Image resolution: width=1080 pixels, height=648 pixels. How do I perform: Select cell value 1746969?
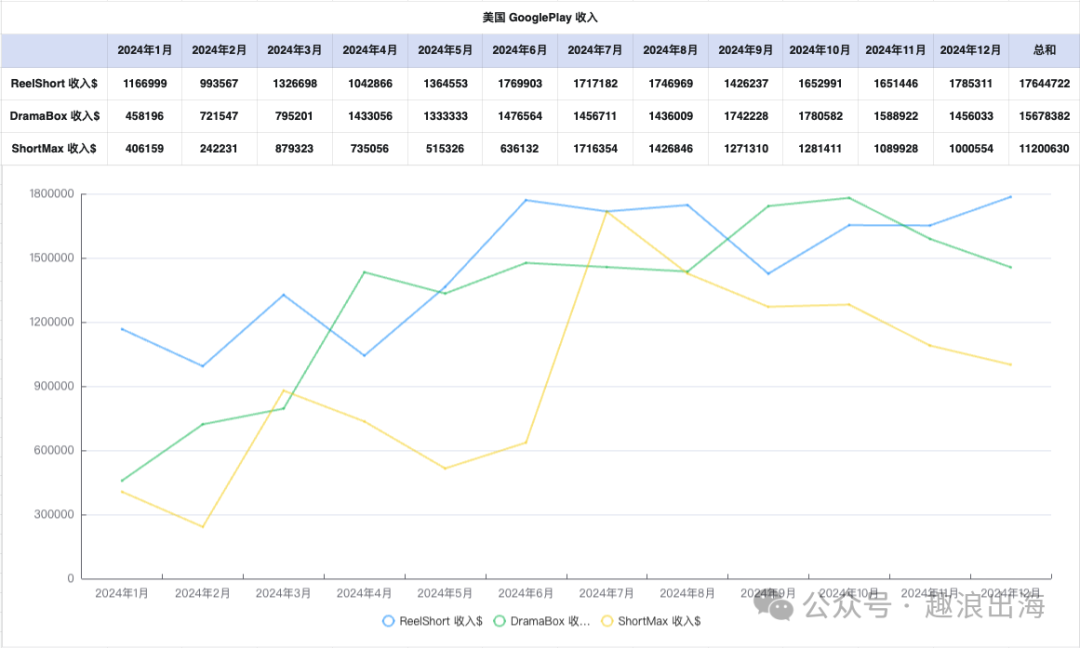pyautogui.click(x=670, y=83)
